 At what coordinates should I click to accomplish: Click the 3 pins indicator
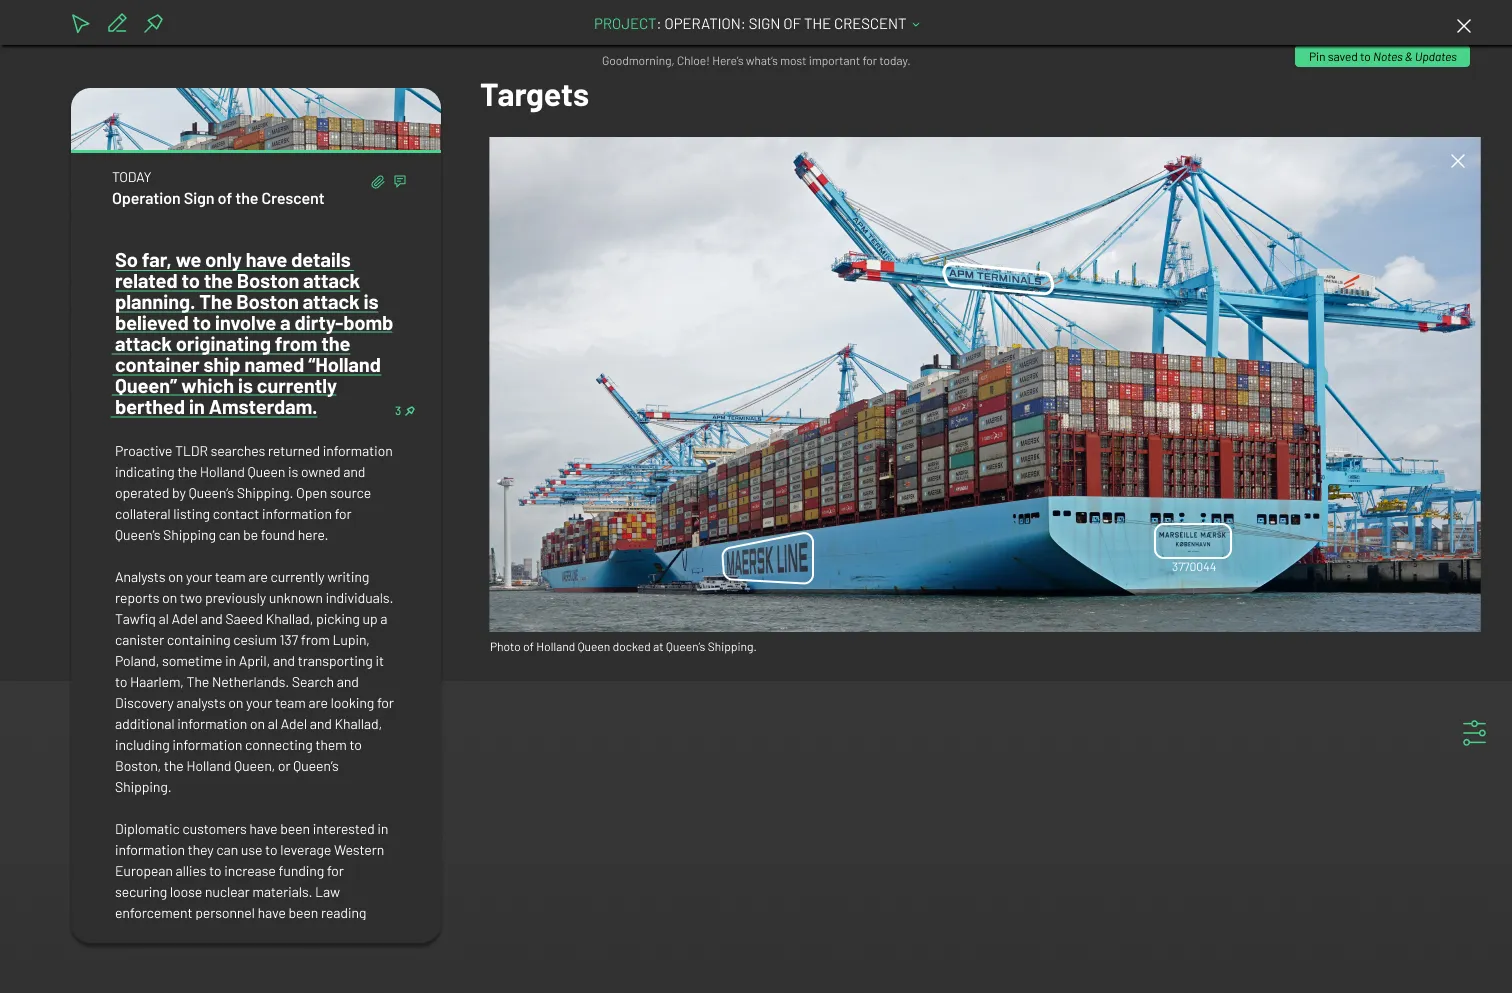(x=404, y=411)
